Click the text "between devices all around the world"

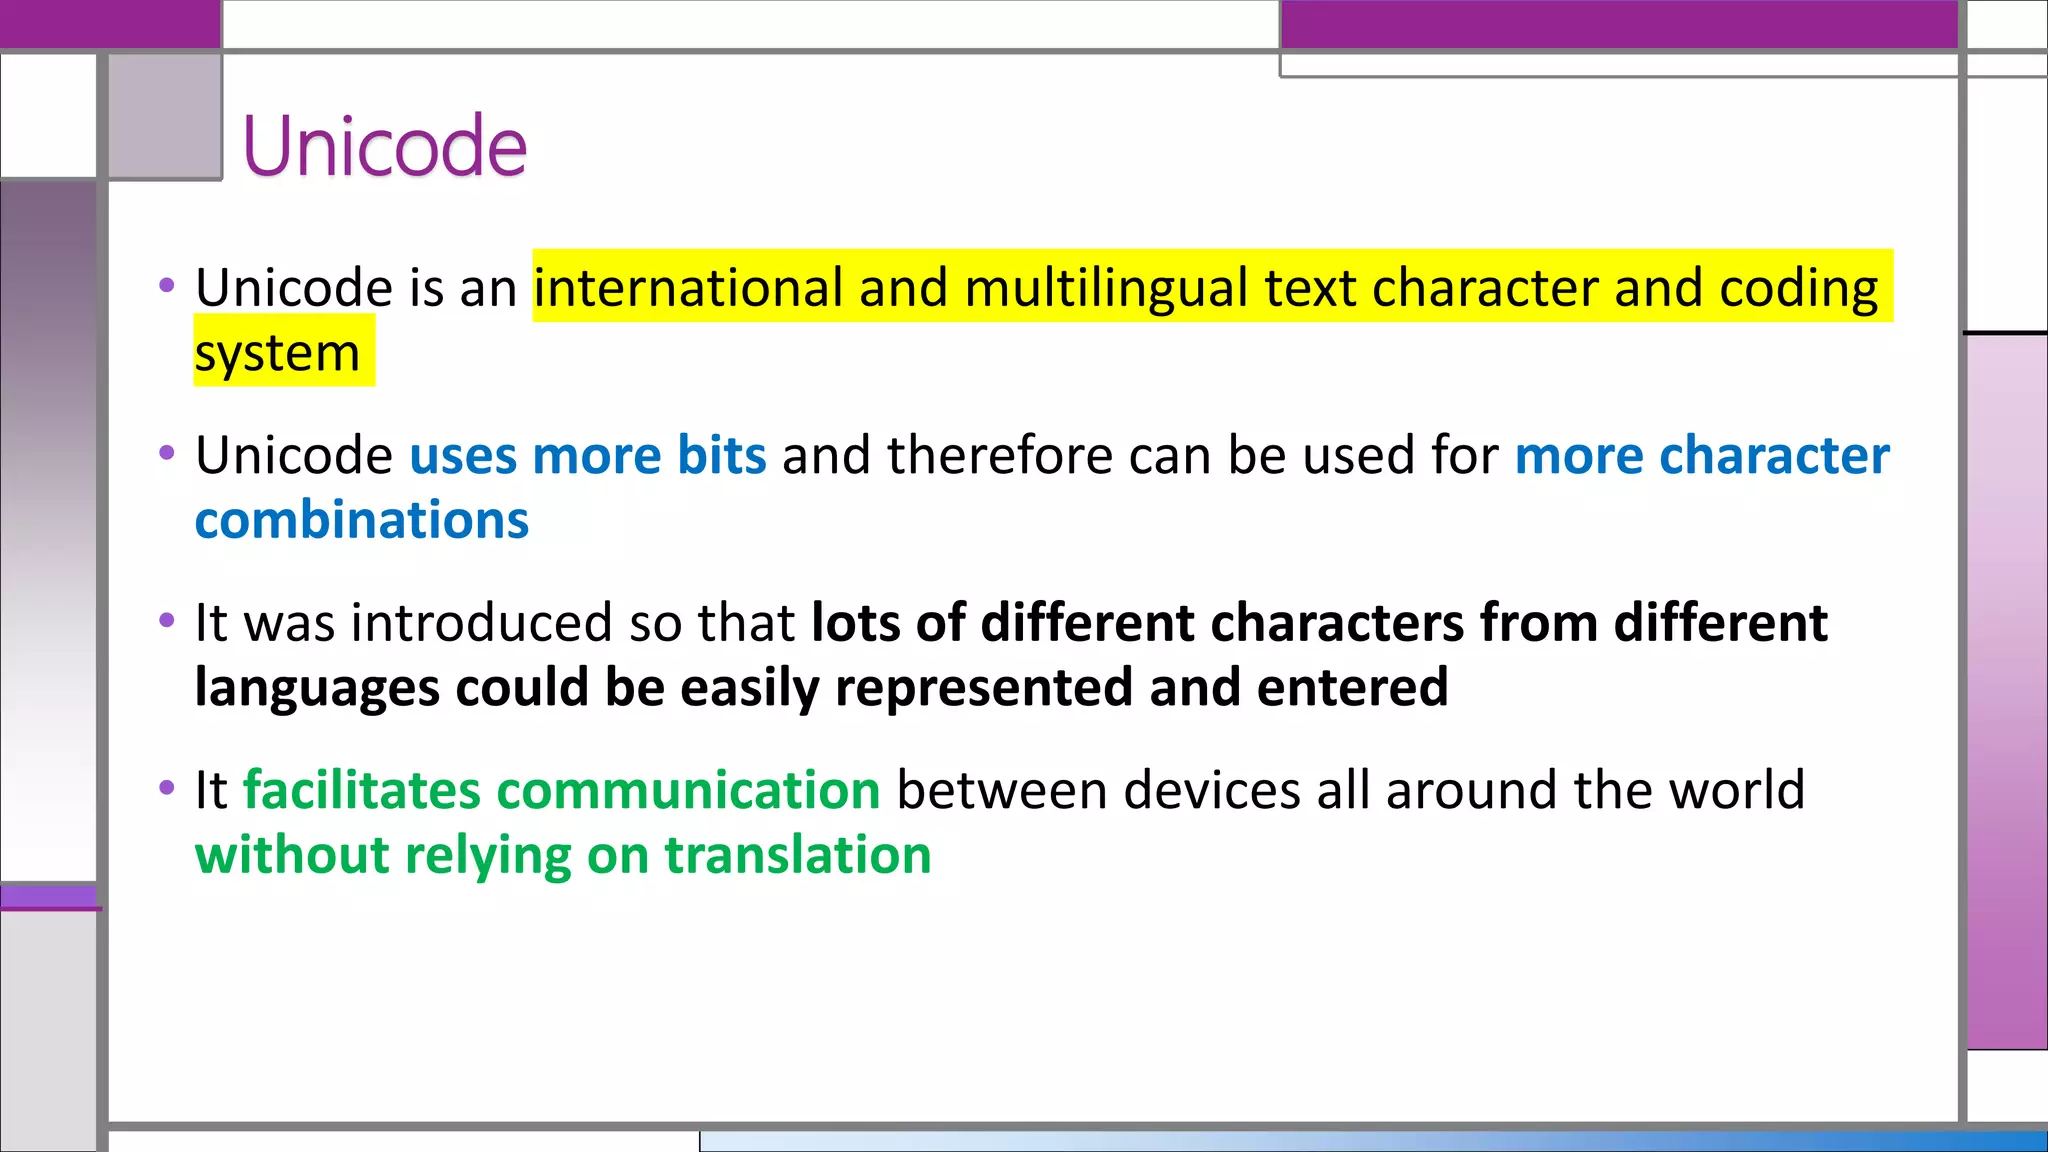coord(1350,790)
